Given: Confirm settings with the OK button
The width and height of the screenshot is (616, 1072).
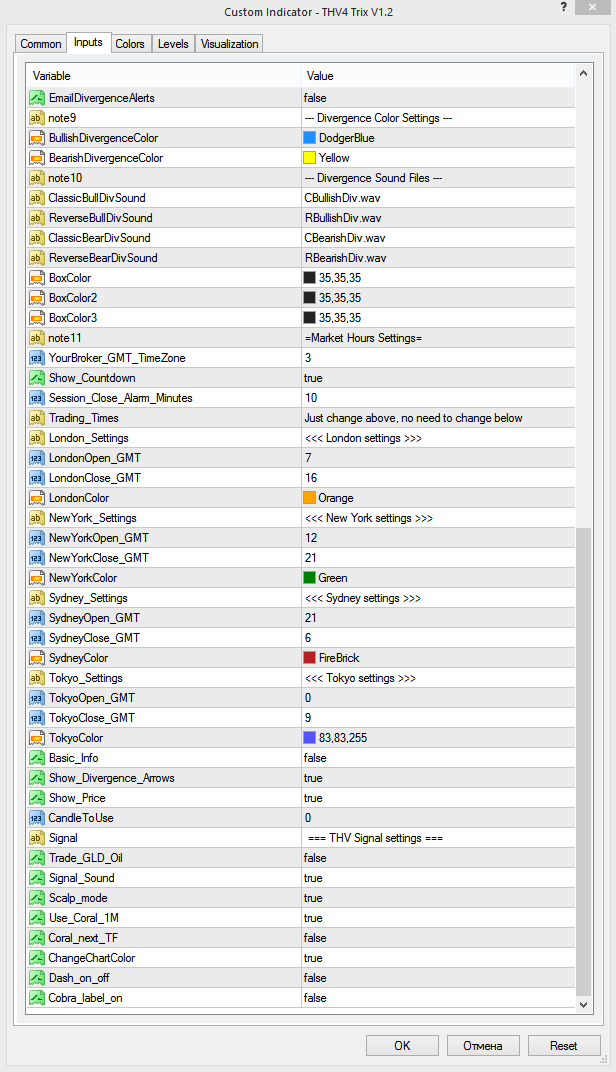Looking at the screenshot, I should [x=402, y=1045].
